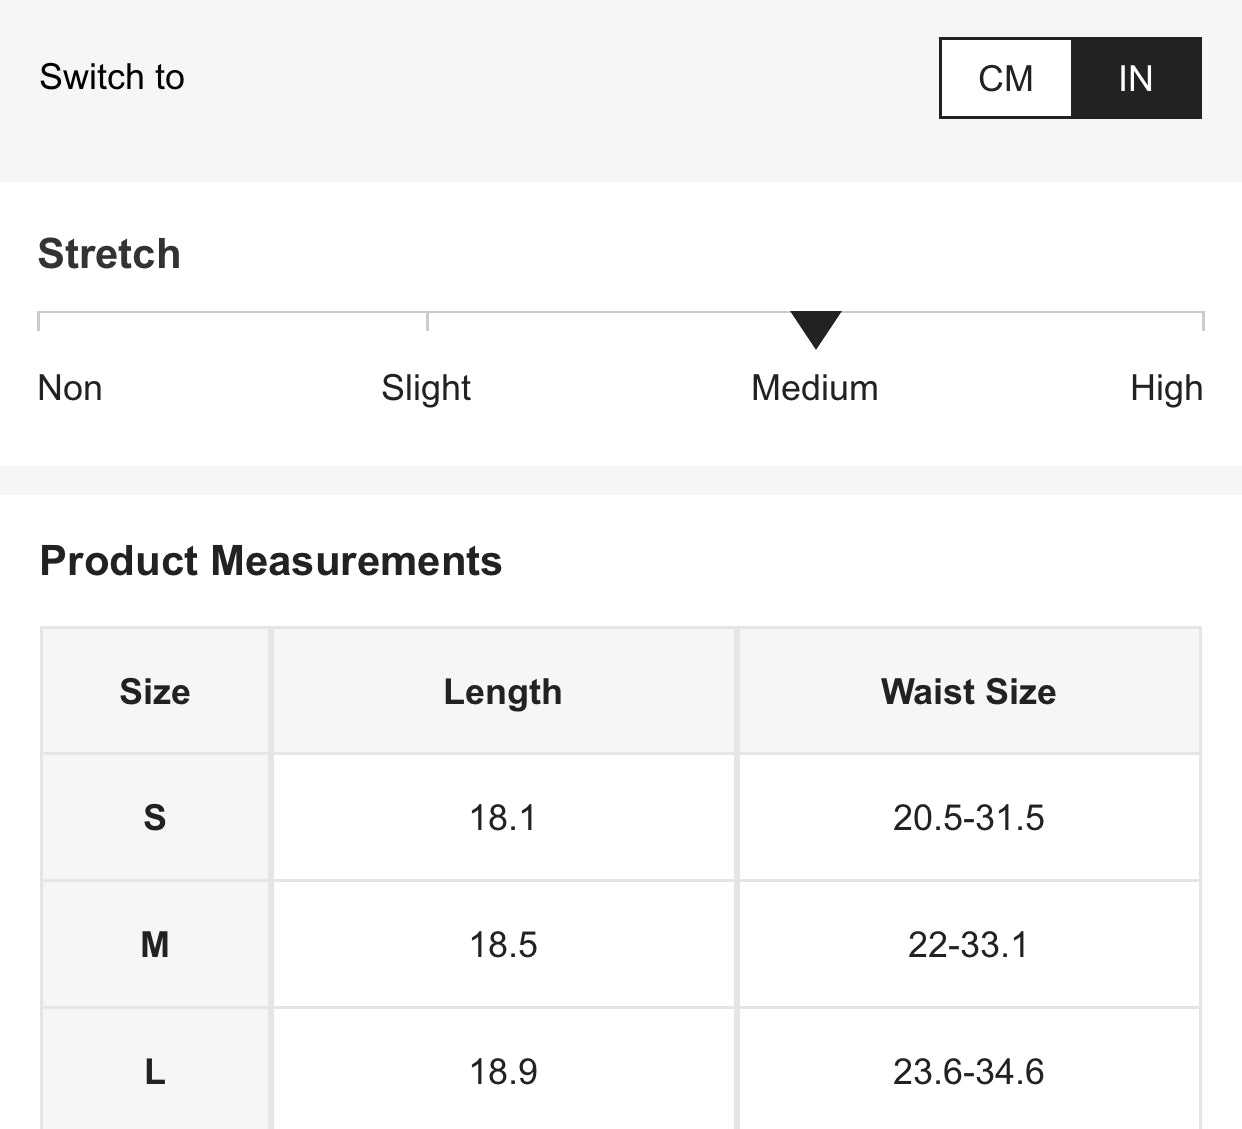Click the Slight stretch level label
The height and width of the screenshot is (1129, 1242).
point(426,388)
